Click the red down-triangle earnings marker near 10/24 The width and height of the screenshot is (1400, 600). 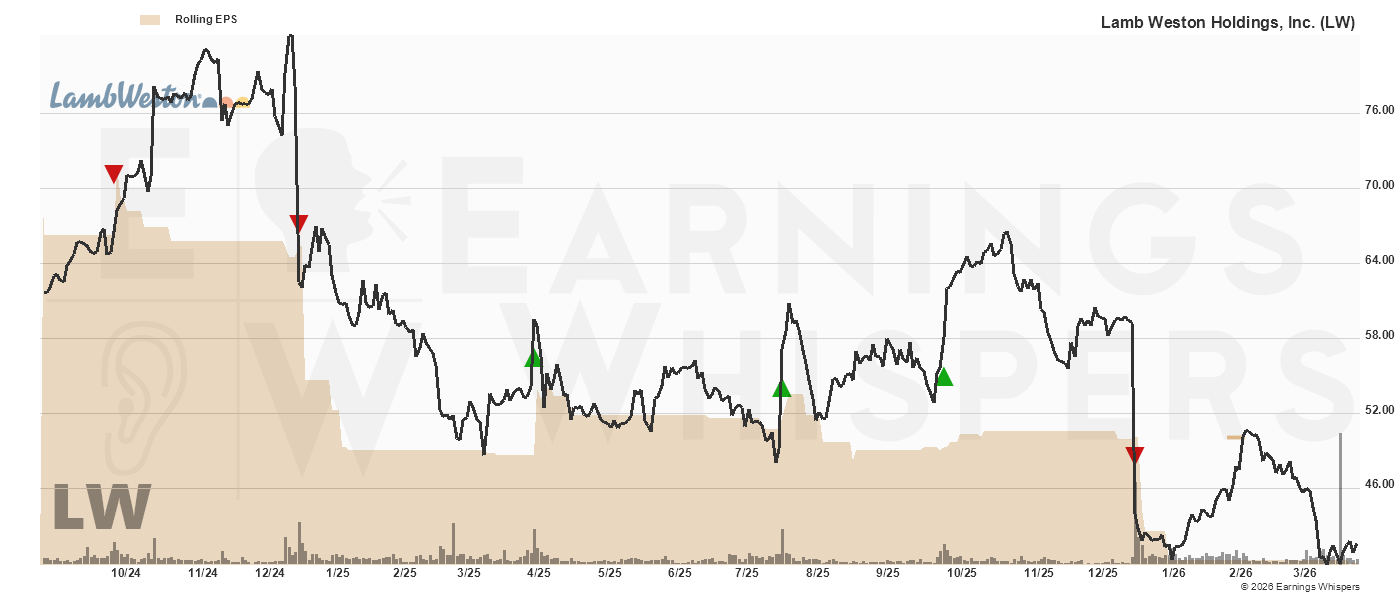114,174
